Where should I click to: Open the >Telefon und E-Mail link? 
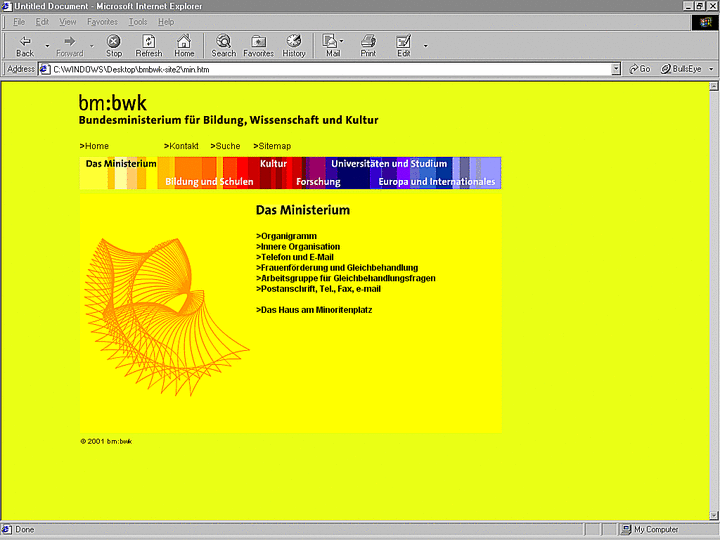click(295, 257)
